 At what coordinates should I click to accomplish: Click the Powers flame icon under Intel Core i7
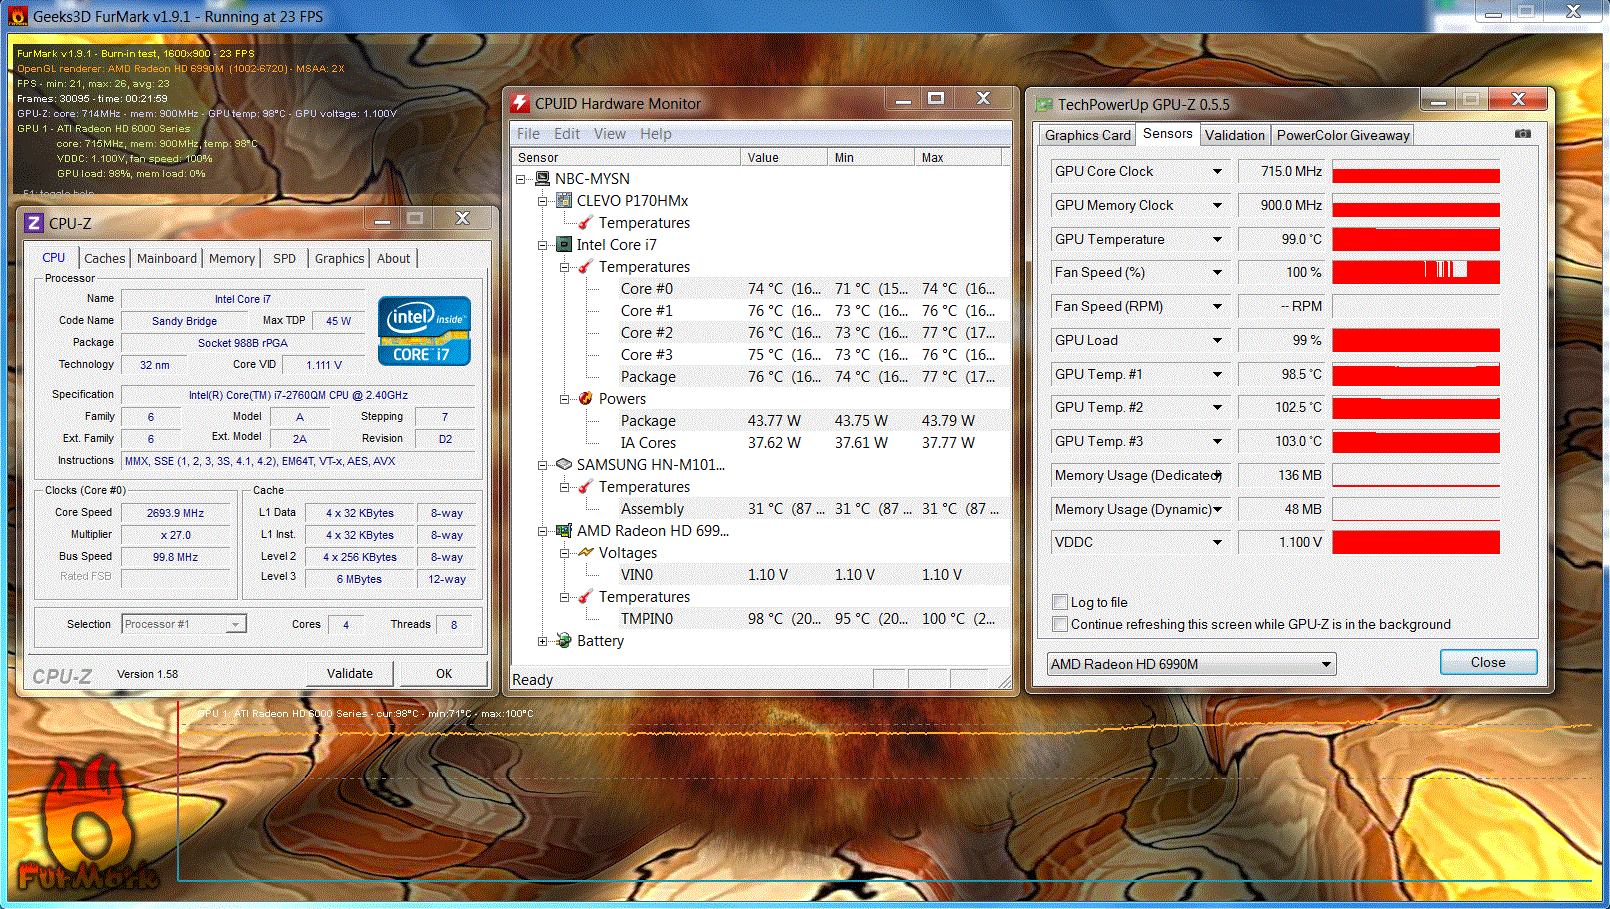pos(586,399)
